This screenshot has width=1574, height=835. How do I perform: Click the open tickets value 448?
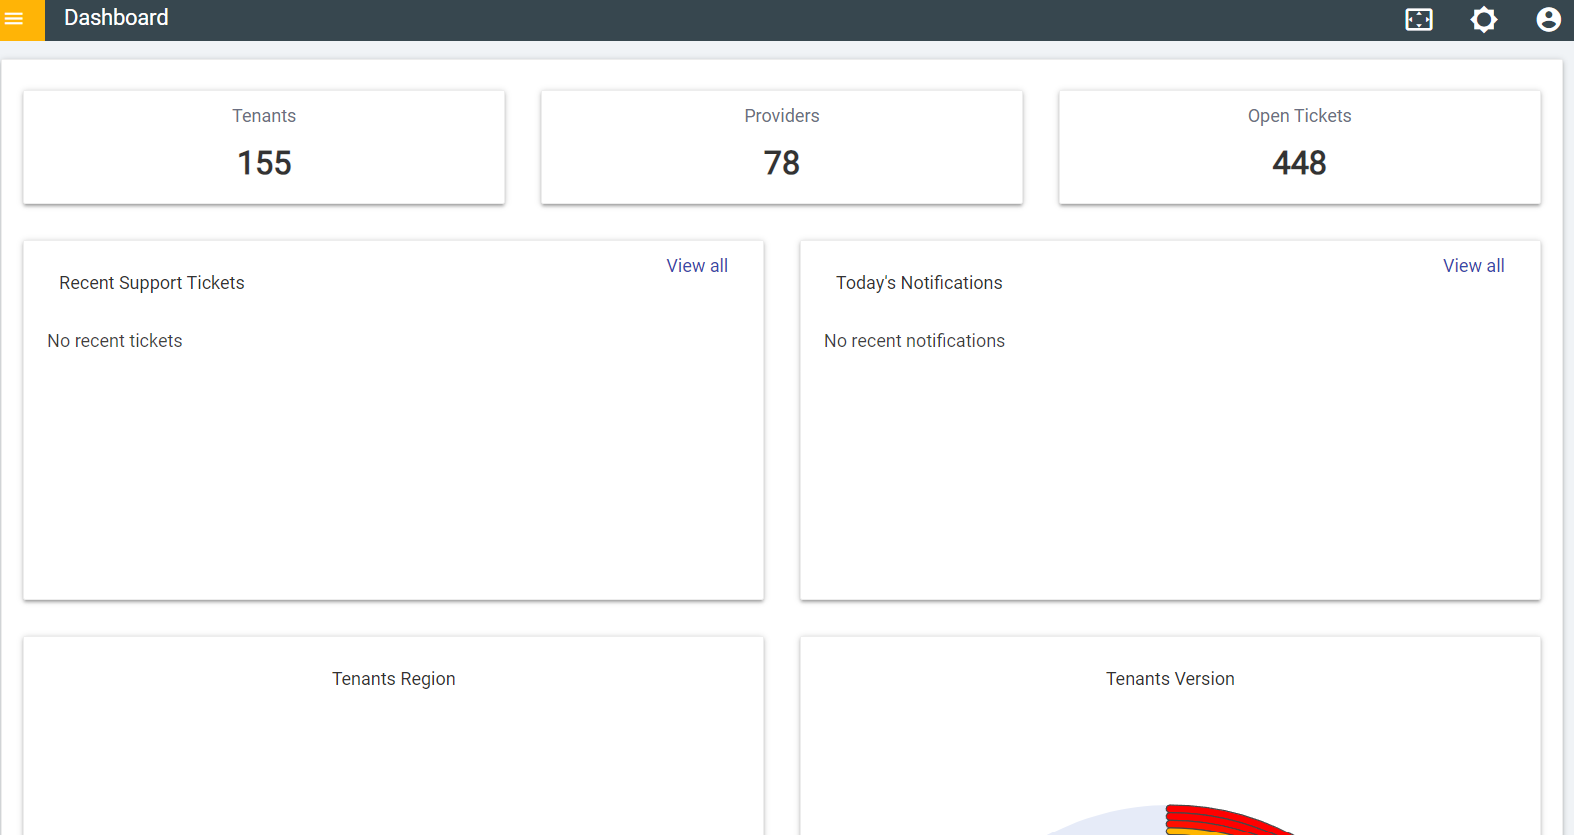pyautogui.click(x=1300, y=163)
